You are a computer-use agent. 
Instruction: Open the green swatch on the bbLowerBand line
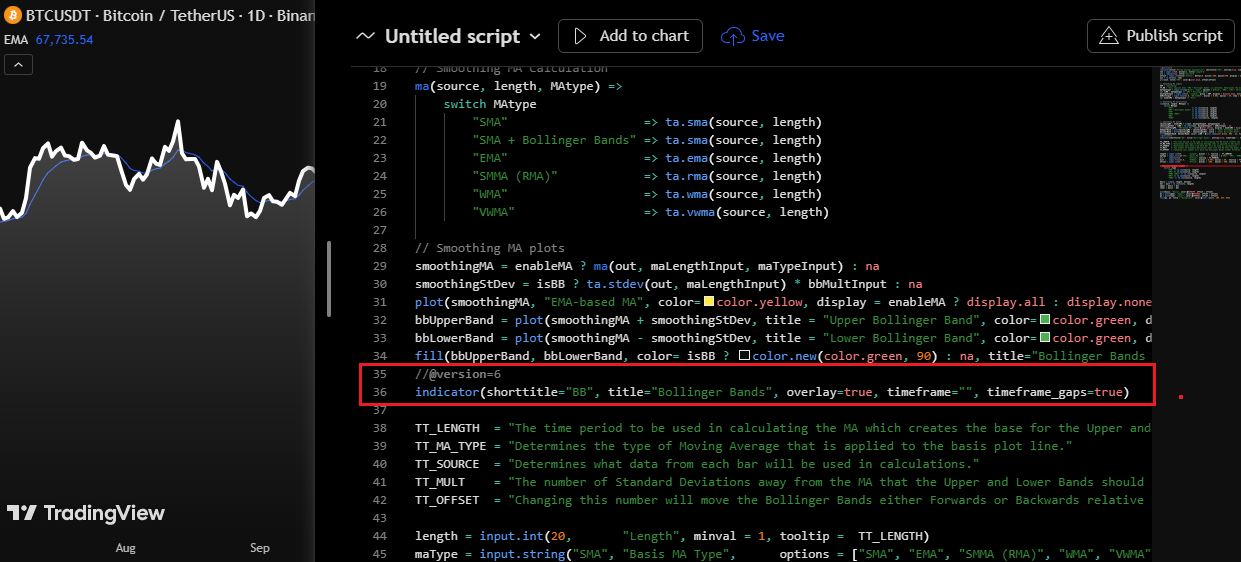coord(1045,338)
